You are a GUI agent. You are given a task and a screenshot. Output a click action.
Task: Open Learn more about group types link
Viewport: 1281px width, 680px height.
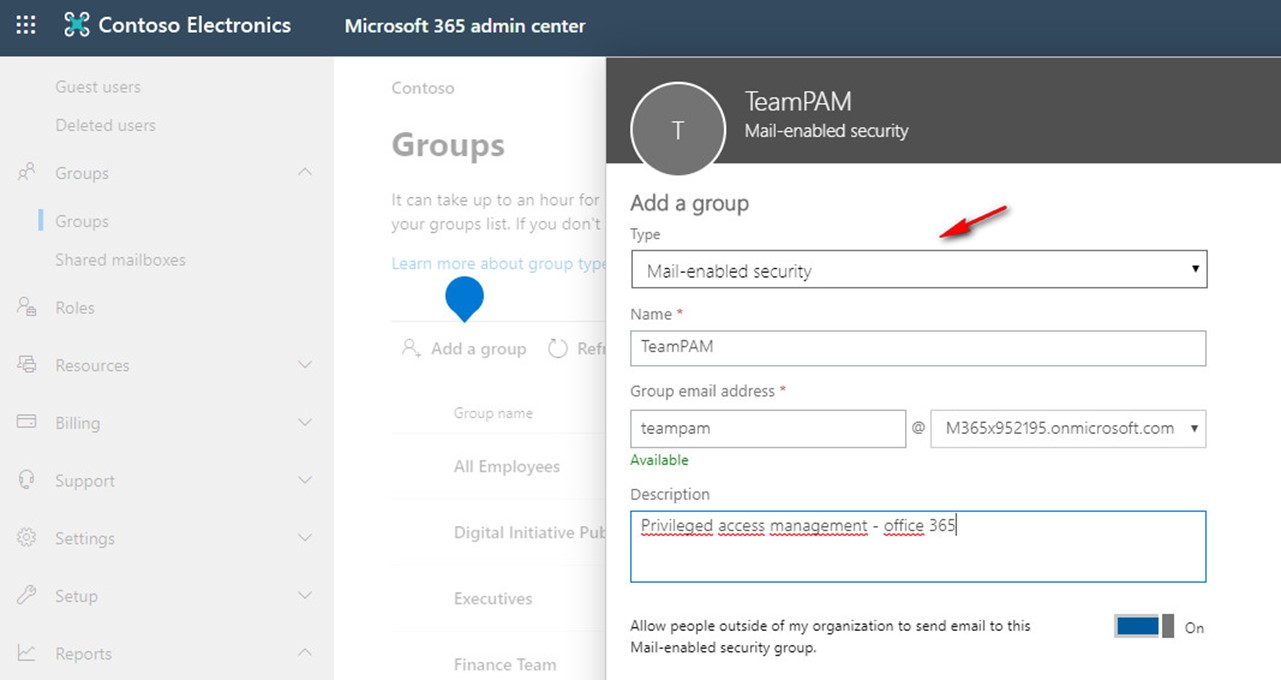[x=499, y=263]
